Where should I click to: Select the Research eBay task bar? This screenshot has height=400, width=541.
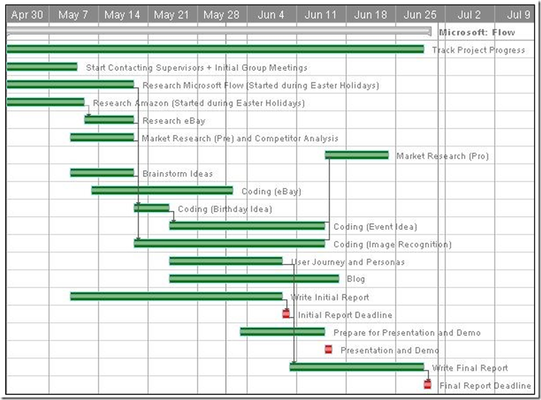click(109, 120)
